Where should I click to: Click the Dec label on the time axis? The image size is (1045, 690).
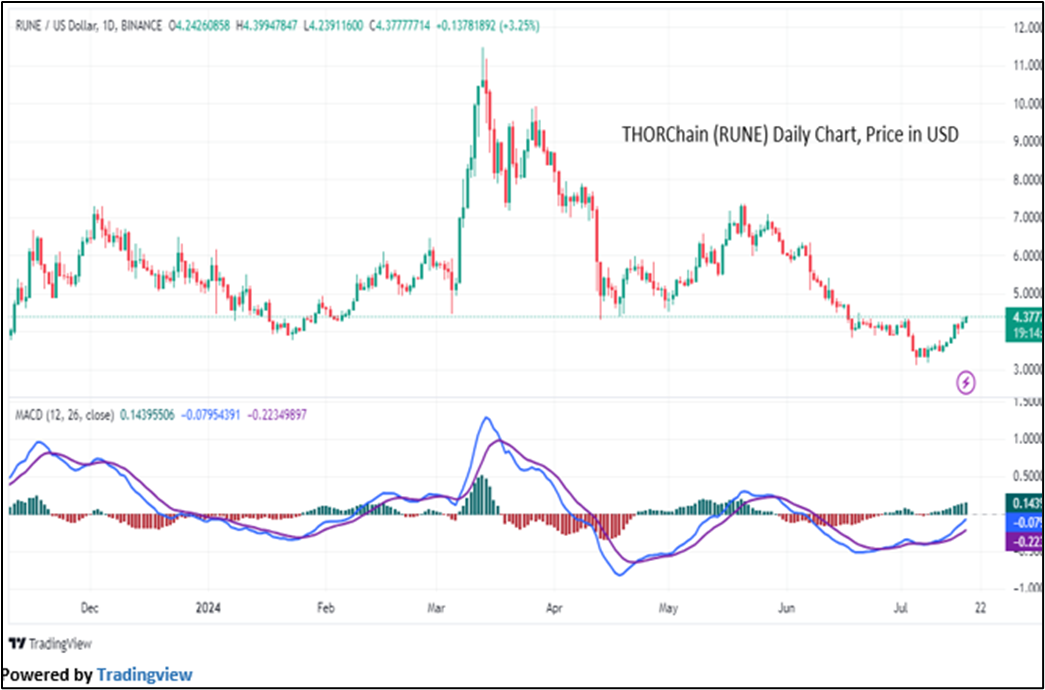point(89,609)
